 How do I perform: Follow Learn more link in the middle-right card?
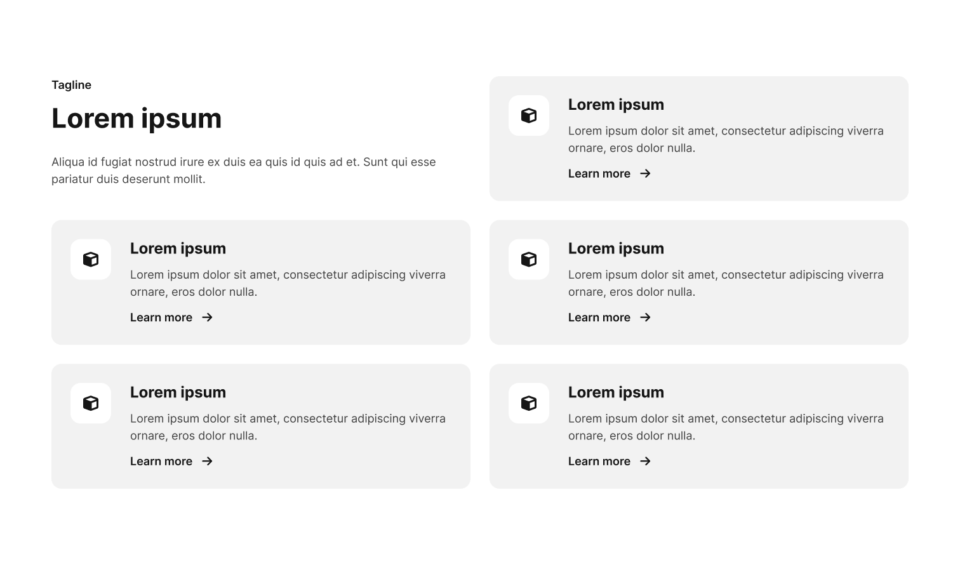[x=609, y=318]
